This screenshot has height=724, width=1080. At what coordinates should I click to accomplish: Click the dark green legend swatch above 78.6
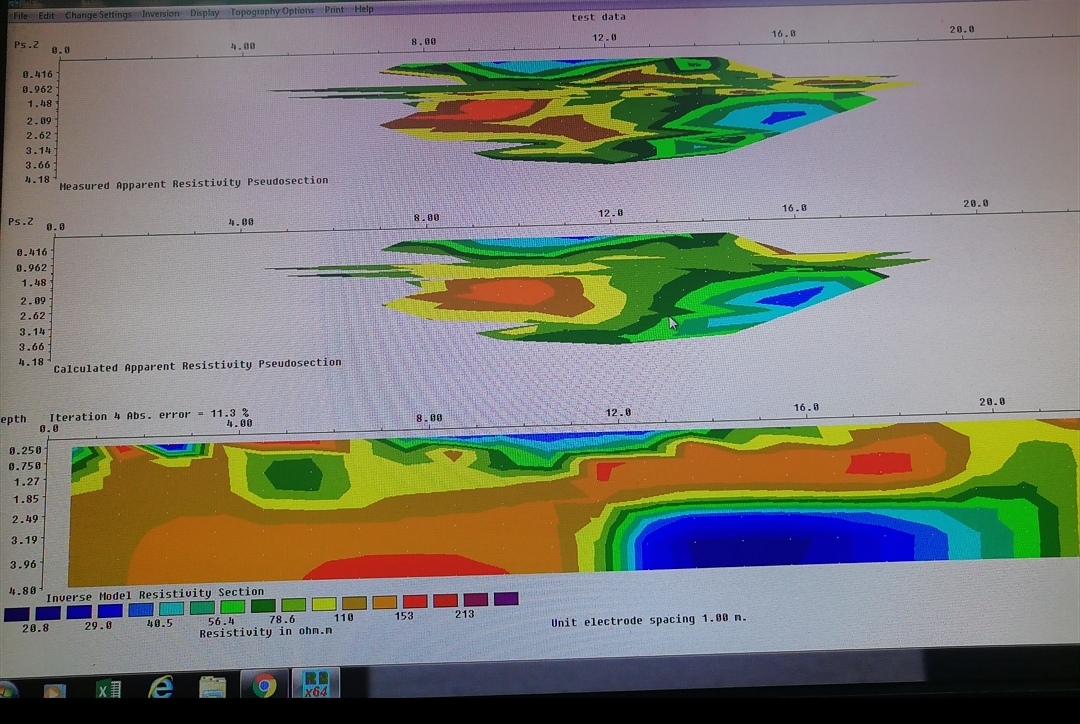pos(263,606)
